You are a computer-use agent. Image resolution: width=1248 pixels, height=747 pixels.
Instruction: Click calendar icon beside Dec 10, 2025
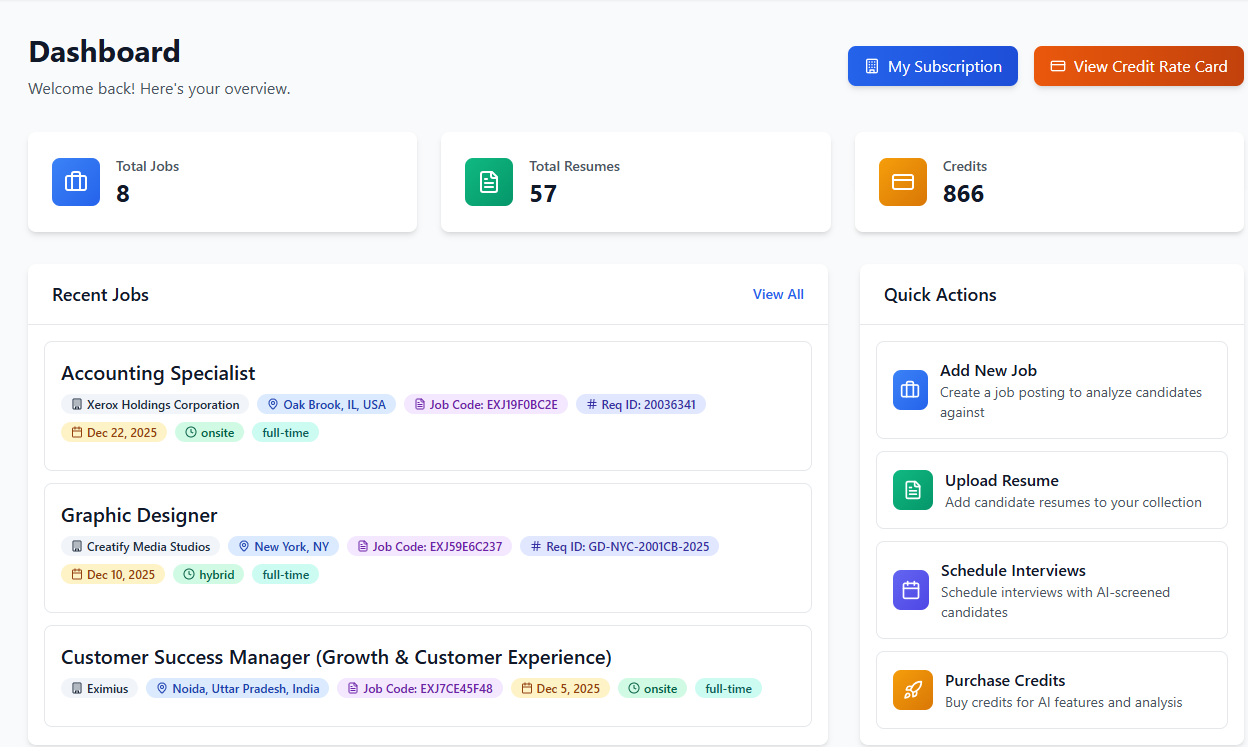[77, 575]
